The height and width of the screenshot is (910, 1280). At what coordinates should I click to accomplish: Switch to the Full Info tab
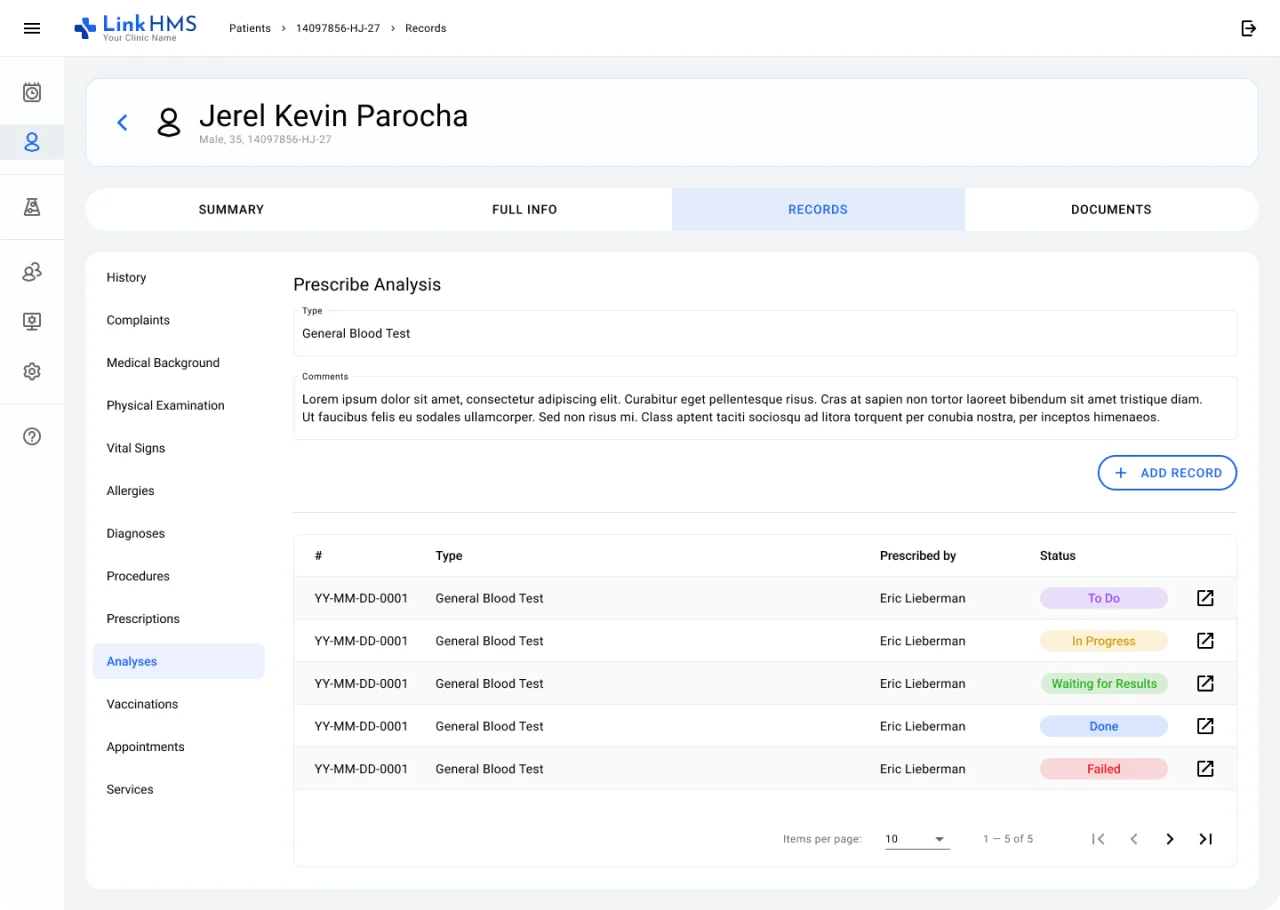525,210
